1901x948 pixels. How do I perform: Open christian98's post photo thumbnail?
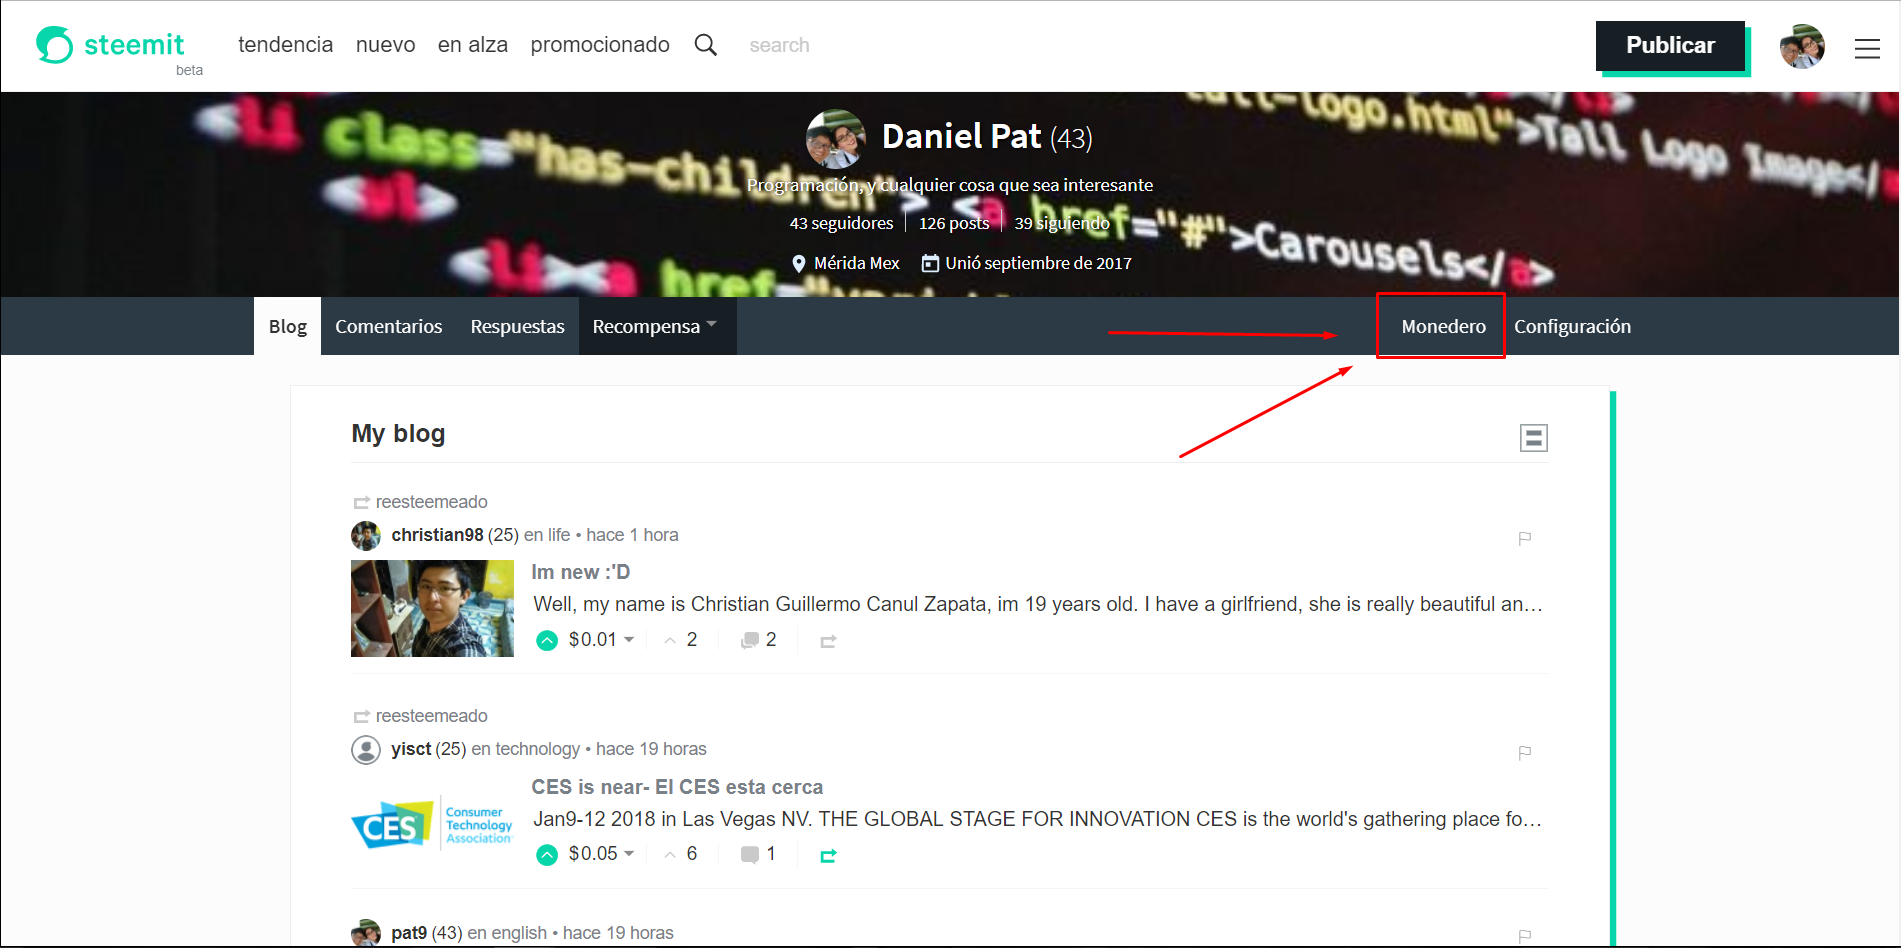(432, 608)
